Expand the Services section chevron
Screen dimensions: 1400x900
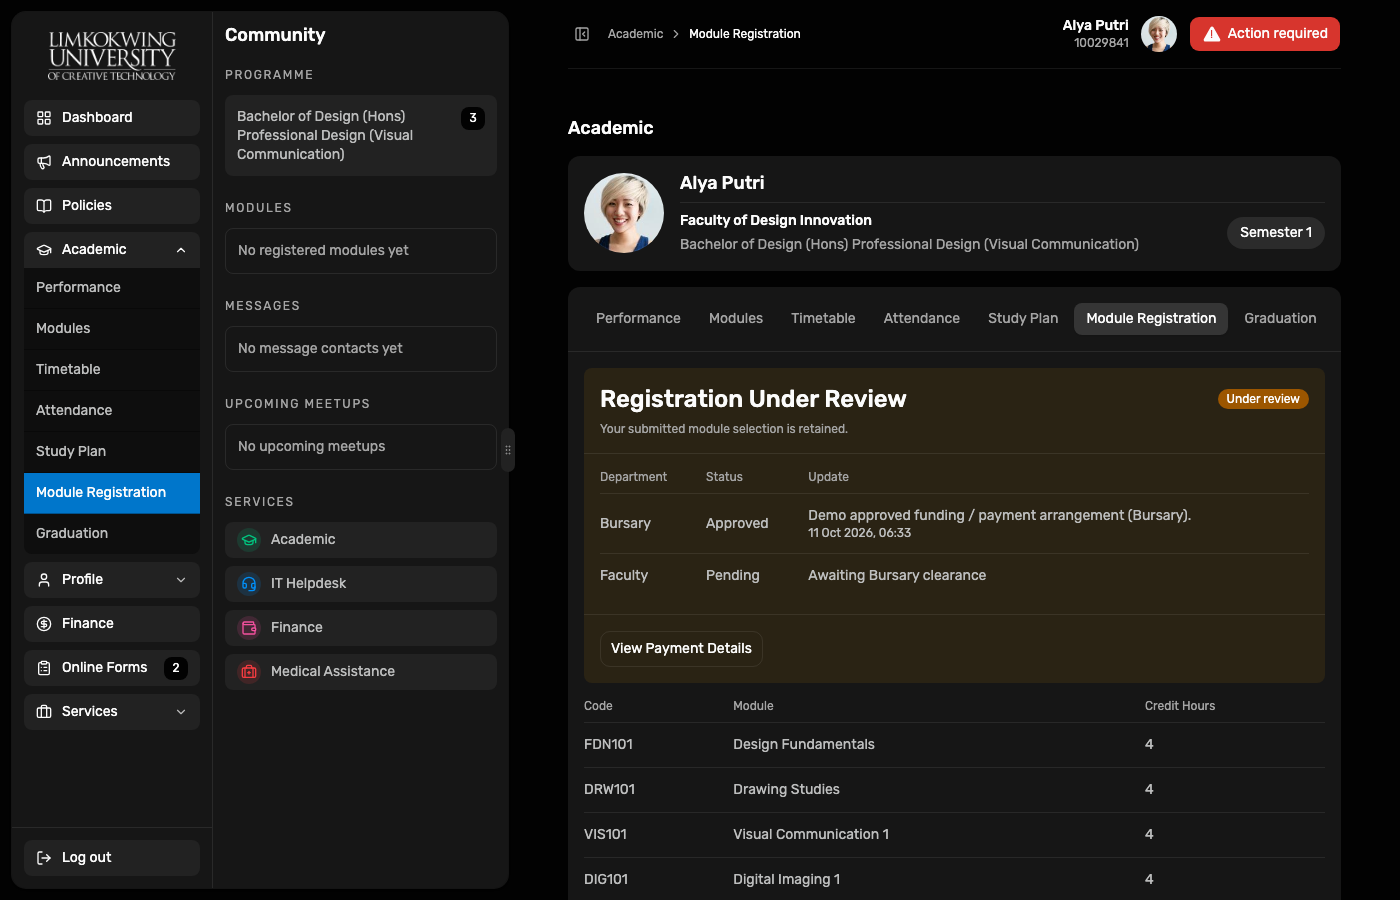tap(181, 712)
